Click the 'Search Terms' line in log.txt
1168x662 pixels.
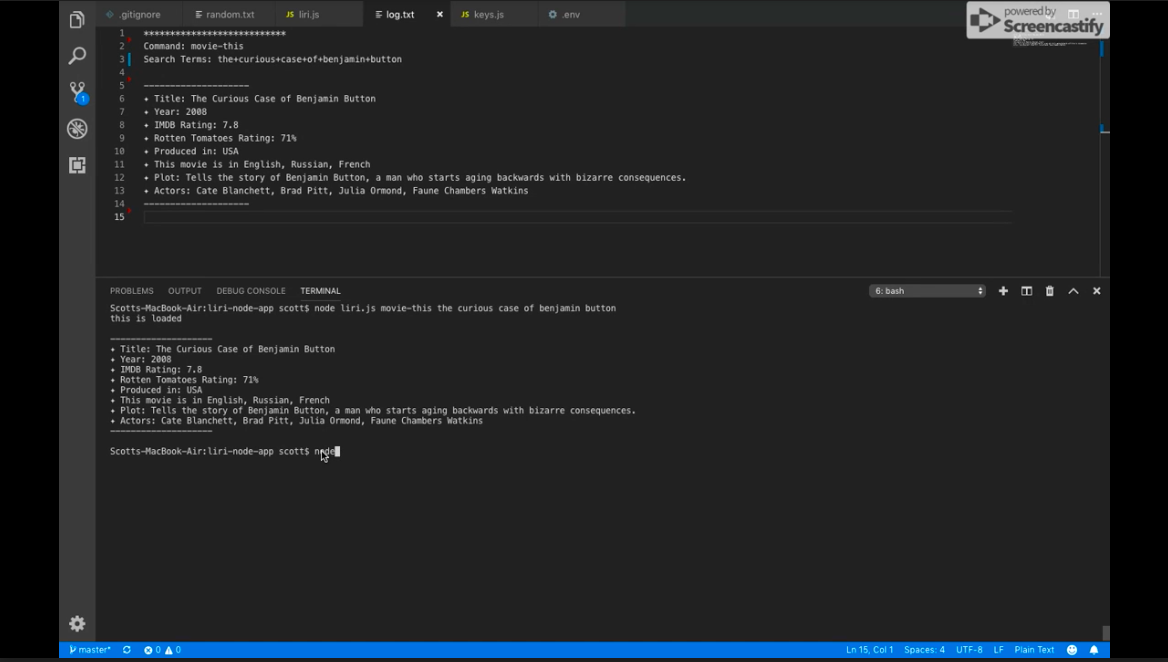point(273,60)
